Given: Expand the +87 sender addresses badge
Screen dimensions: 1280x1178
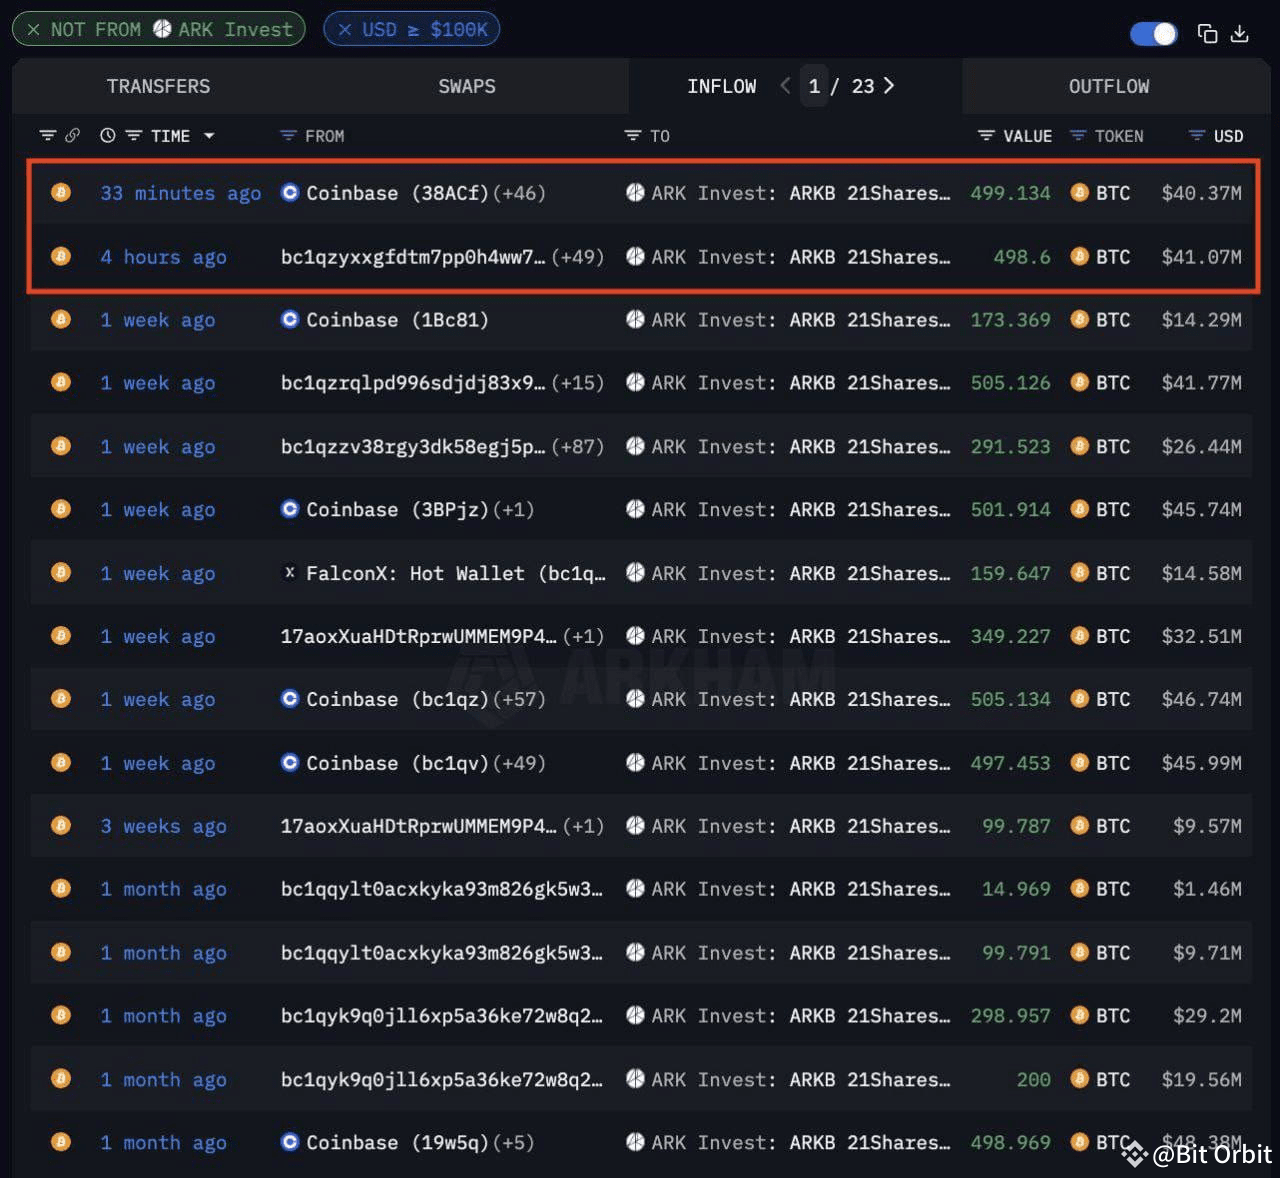Looking at the screenshot, I should tap(577, 447).
